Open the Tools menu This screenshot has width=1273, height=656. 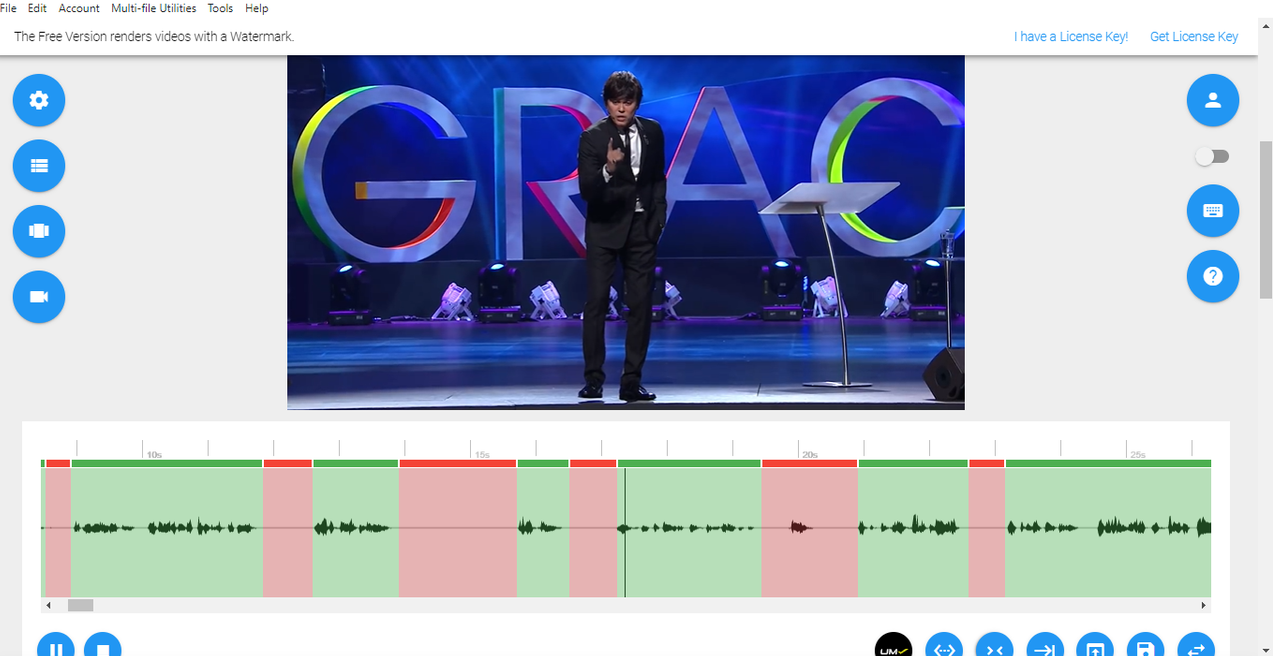click(220, 8)
